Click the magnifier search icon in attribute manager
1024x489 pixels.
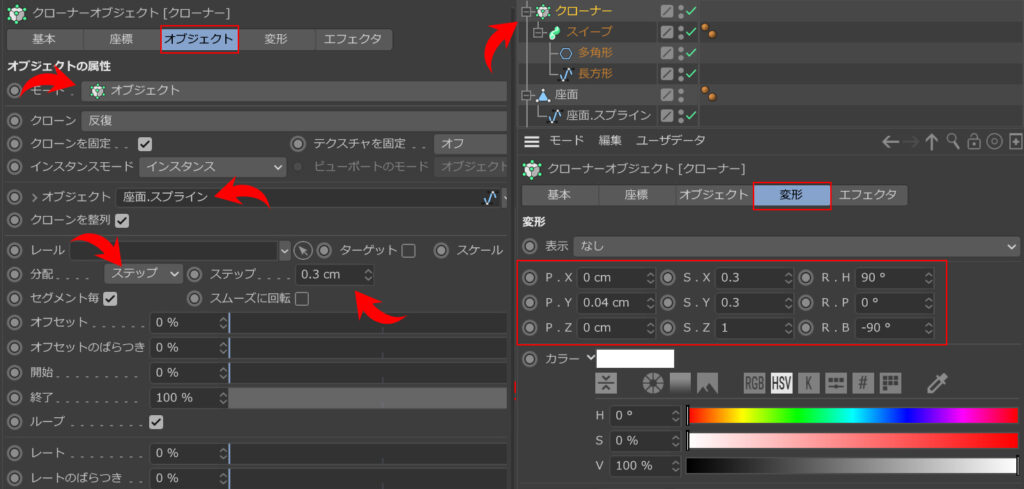tap(954, 142)
